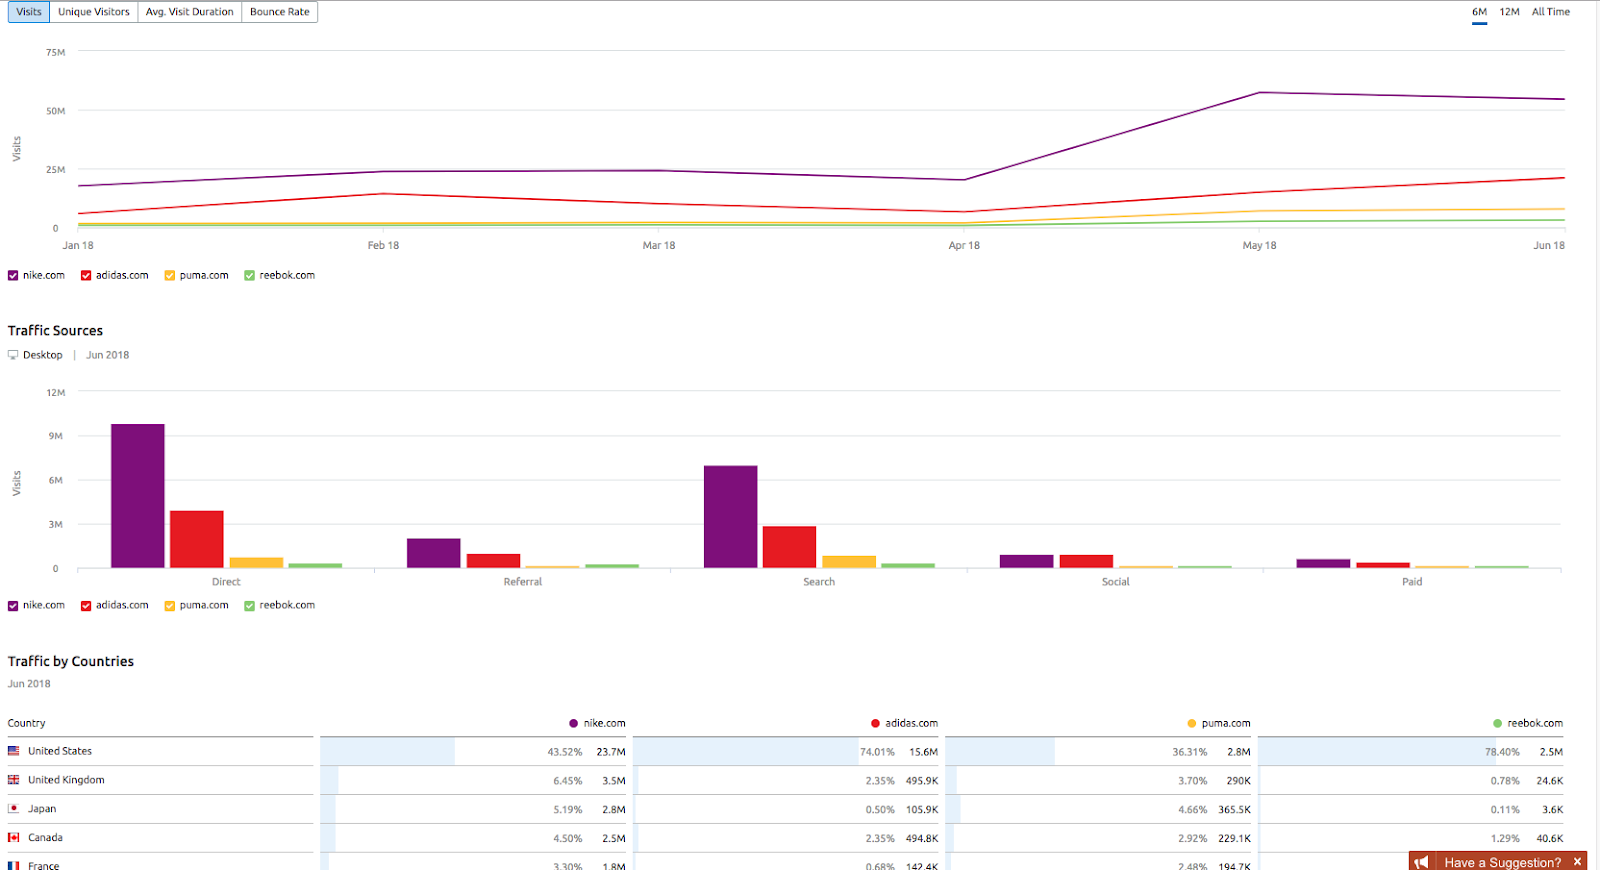Click the Canada flag icon
Viewport: 1600px width, 870px height.
[x=14, y=838]
